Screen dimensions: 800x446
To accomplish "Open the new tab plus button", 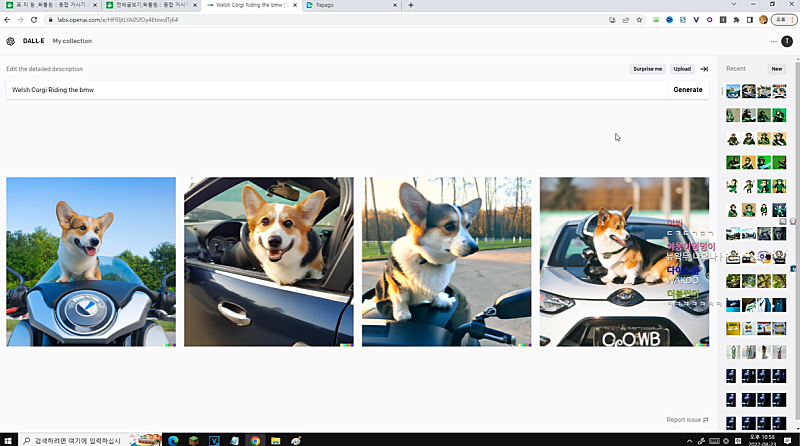I will [x=411, y=5].
